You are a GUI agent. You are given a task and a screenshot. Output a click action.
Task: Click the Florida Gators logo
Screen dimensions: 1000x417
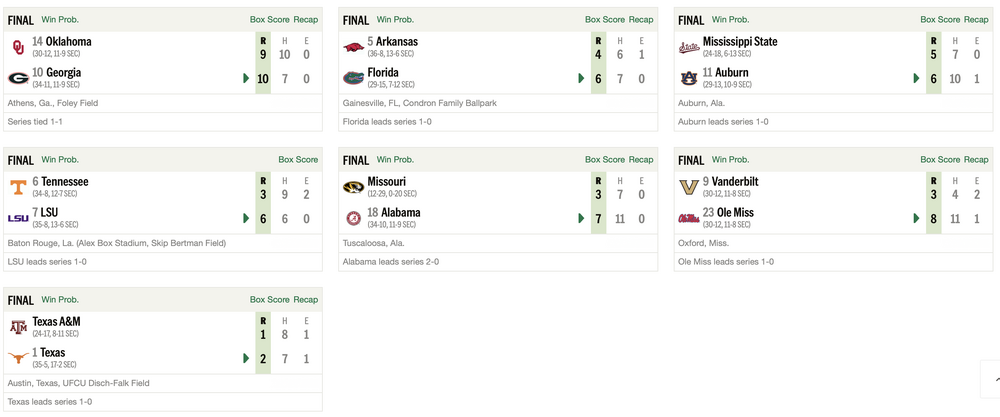(x=353, y=77)
